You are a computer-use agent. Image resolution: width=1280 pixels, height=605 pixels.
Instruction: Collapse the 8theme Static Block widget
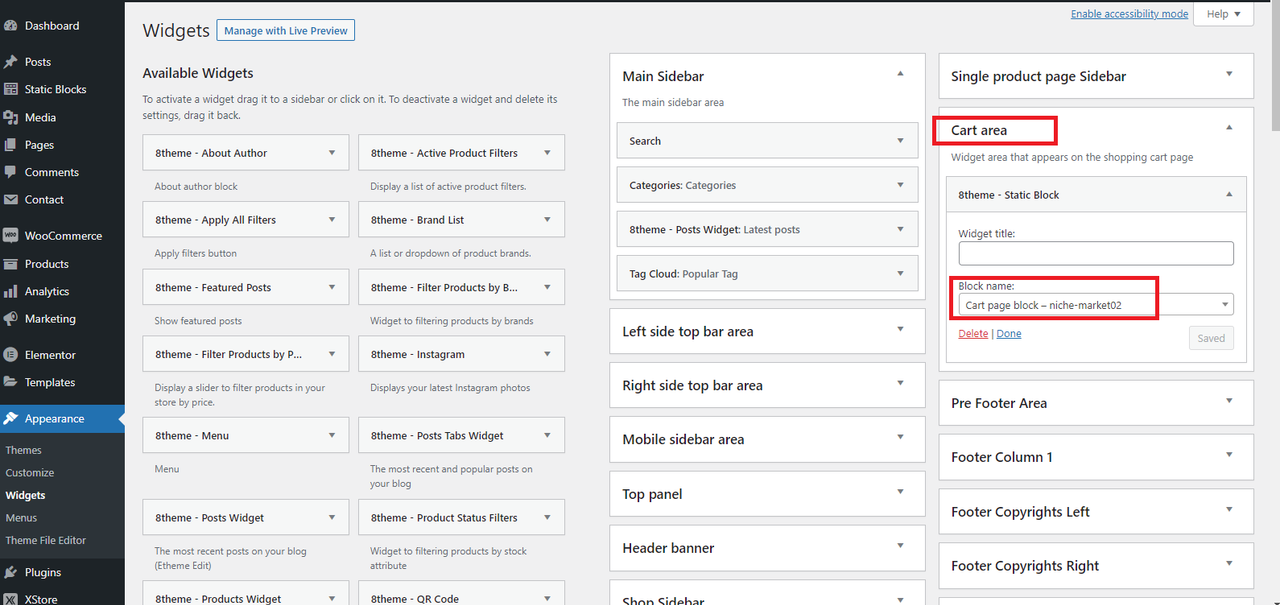pyautogui.click(x=1229, y=195)
